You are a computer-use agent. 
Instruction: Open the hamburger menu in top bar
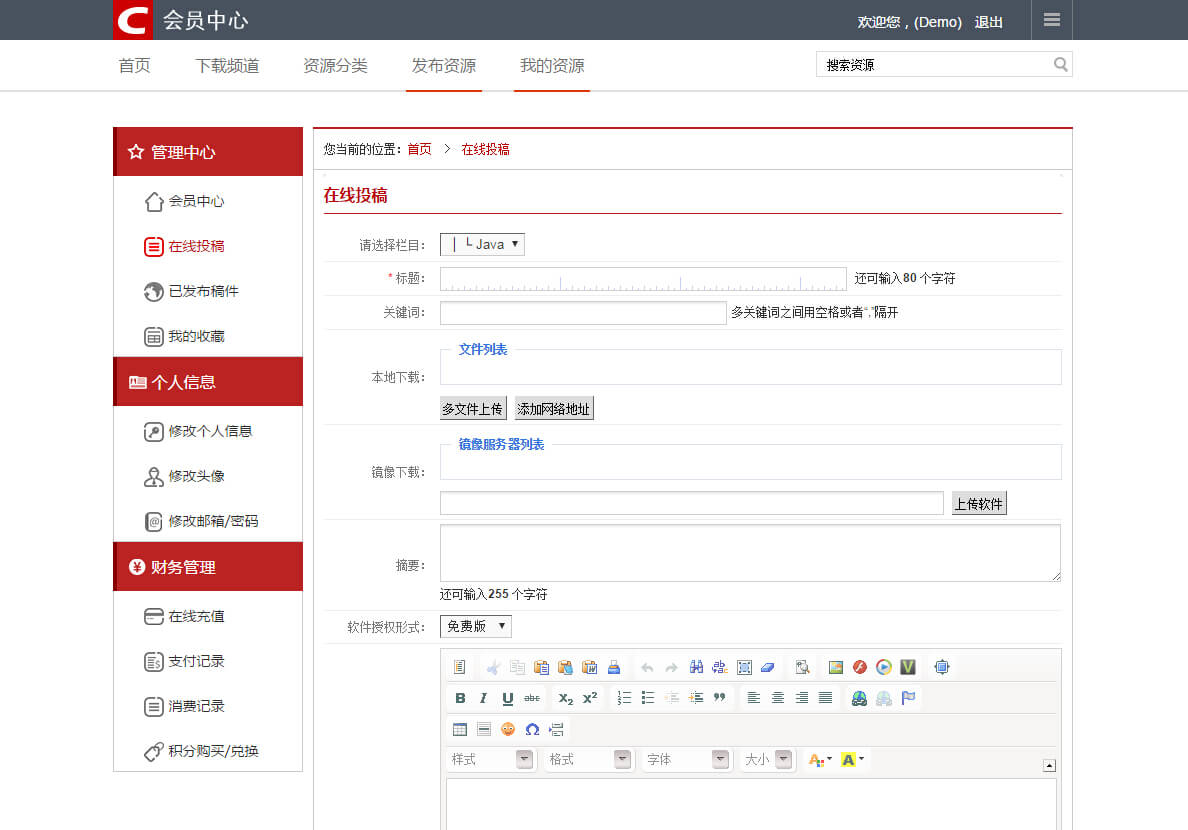coord(1052,20)
